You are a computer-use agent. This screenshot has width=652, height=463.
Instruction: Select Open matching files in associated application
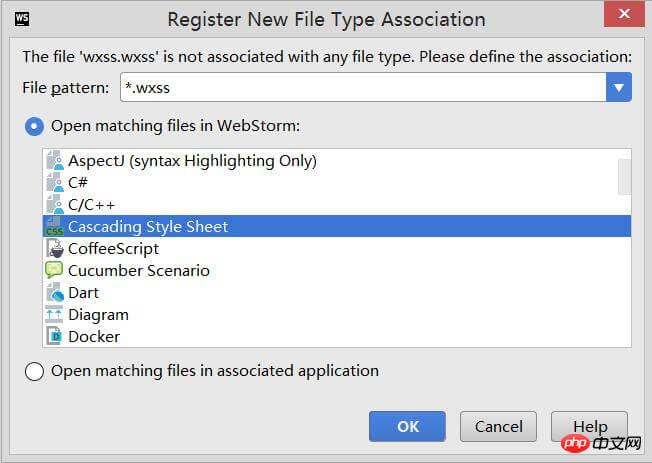tap(34, 371)
